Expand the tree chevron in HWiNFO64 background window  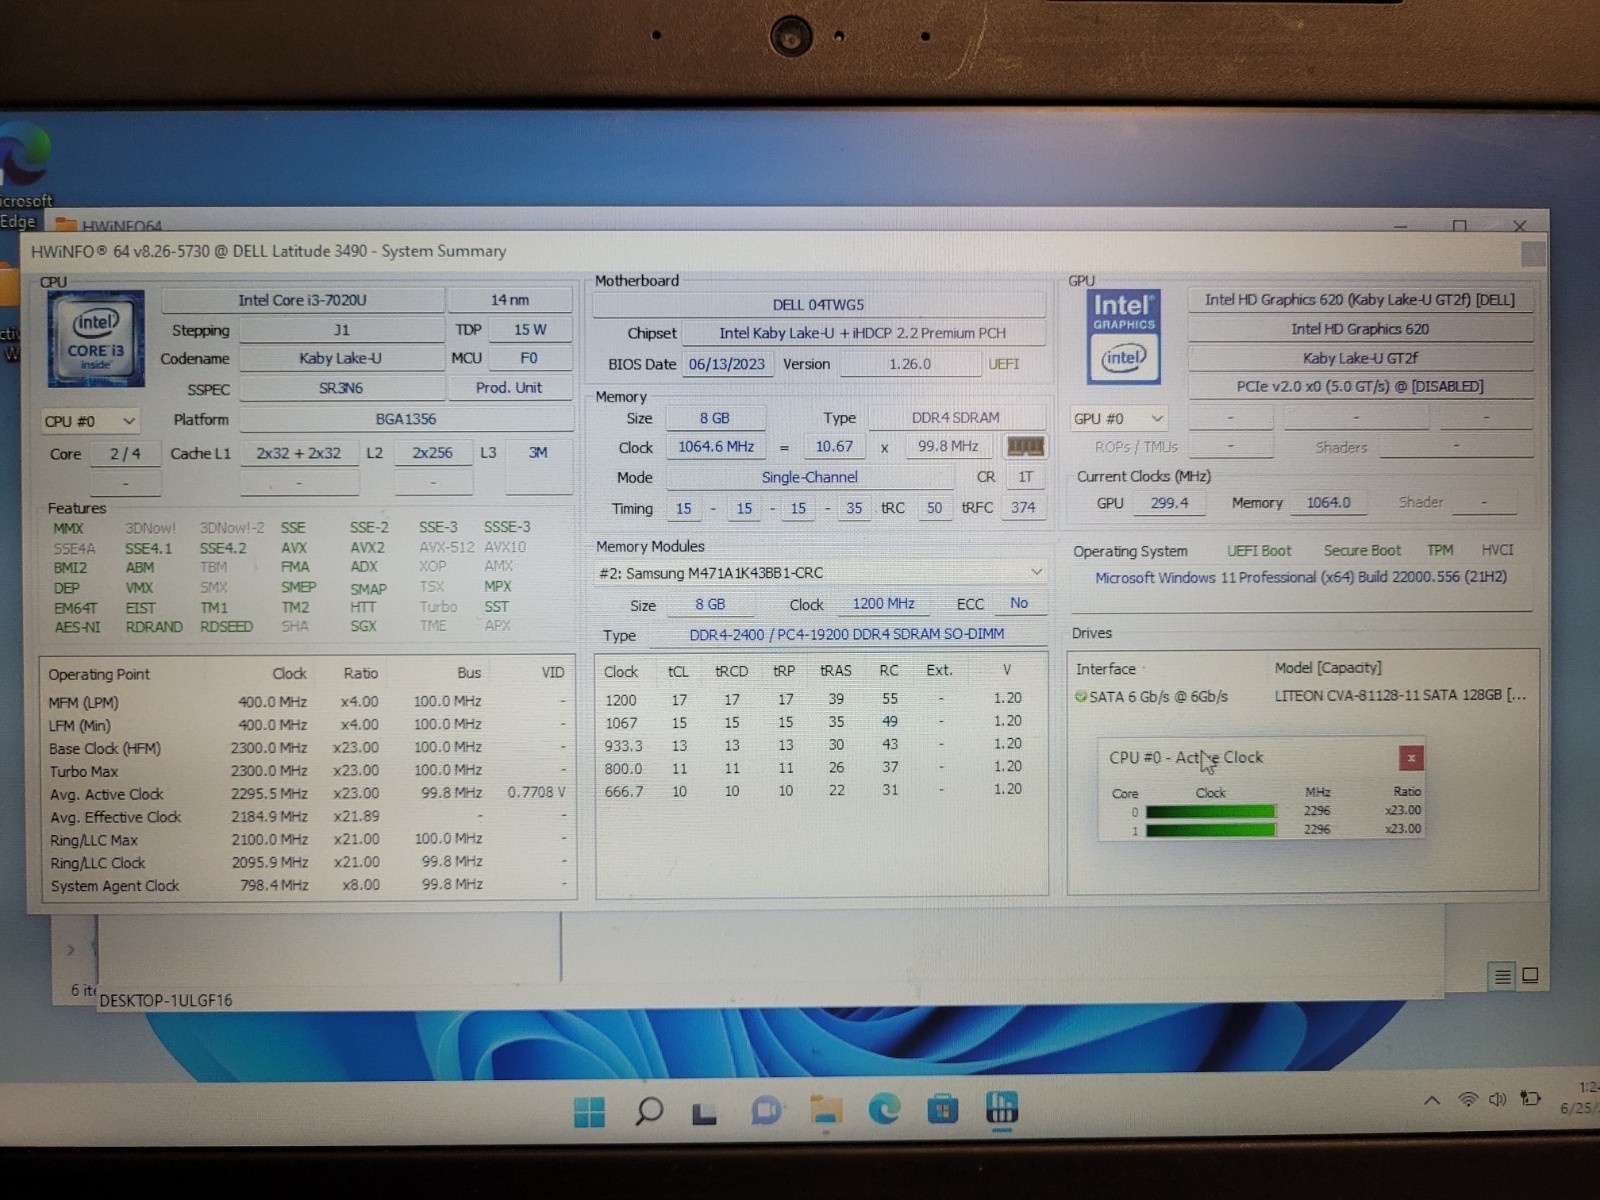pos(71,949)
